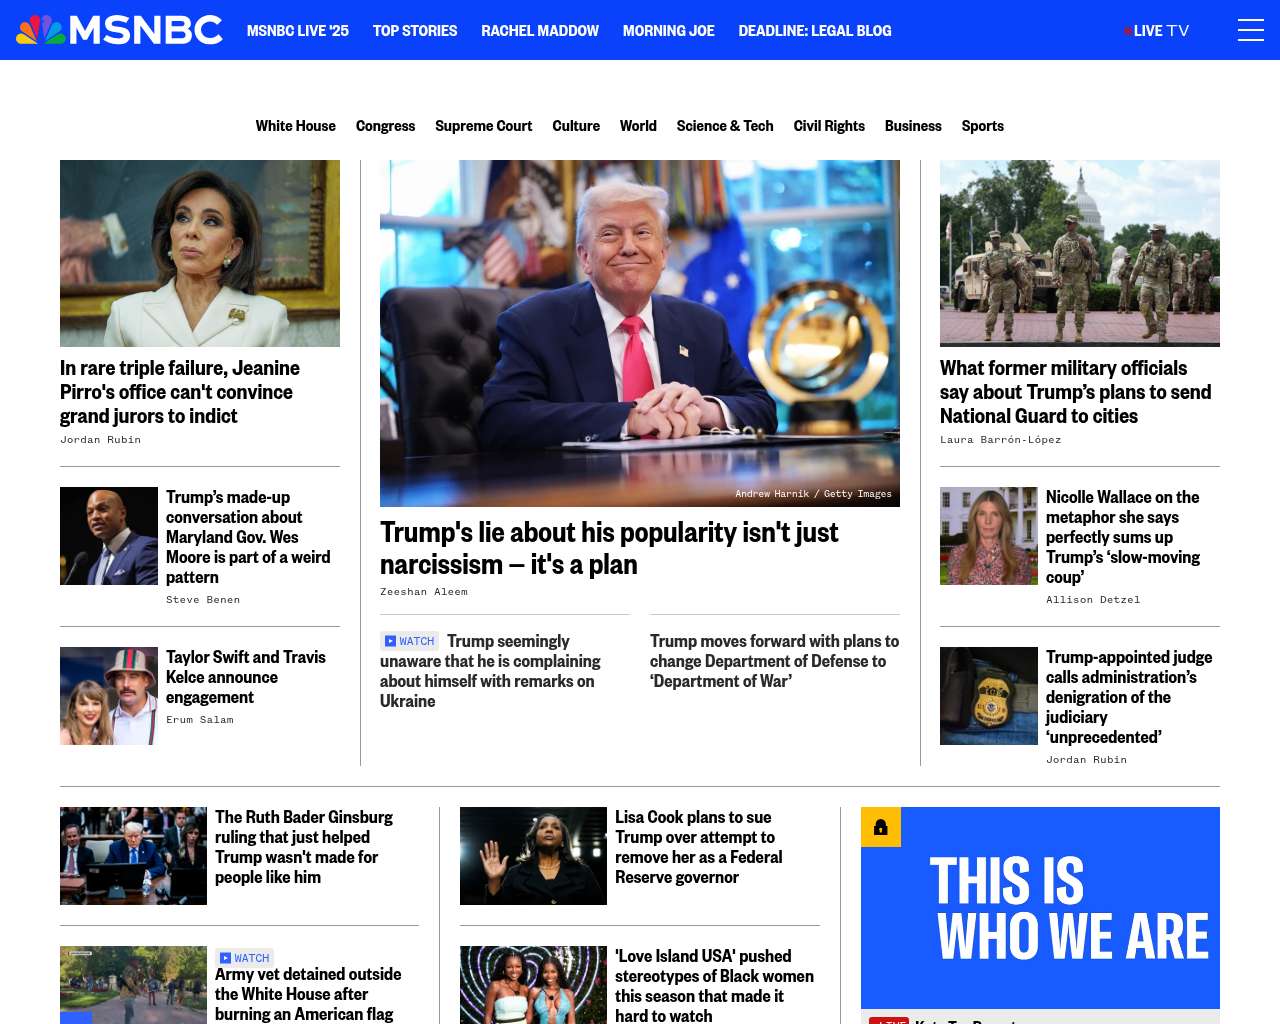The image size is (1280, 1024).
Task: Open Department of War story link
Action: tap(774, 661)
